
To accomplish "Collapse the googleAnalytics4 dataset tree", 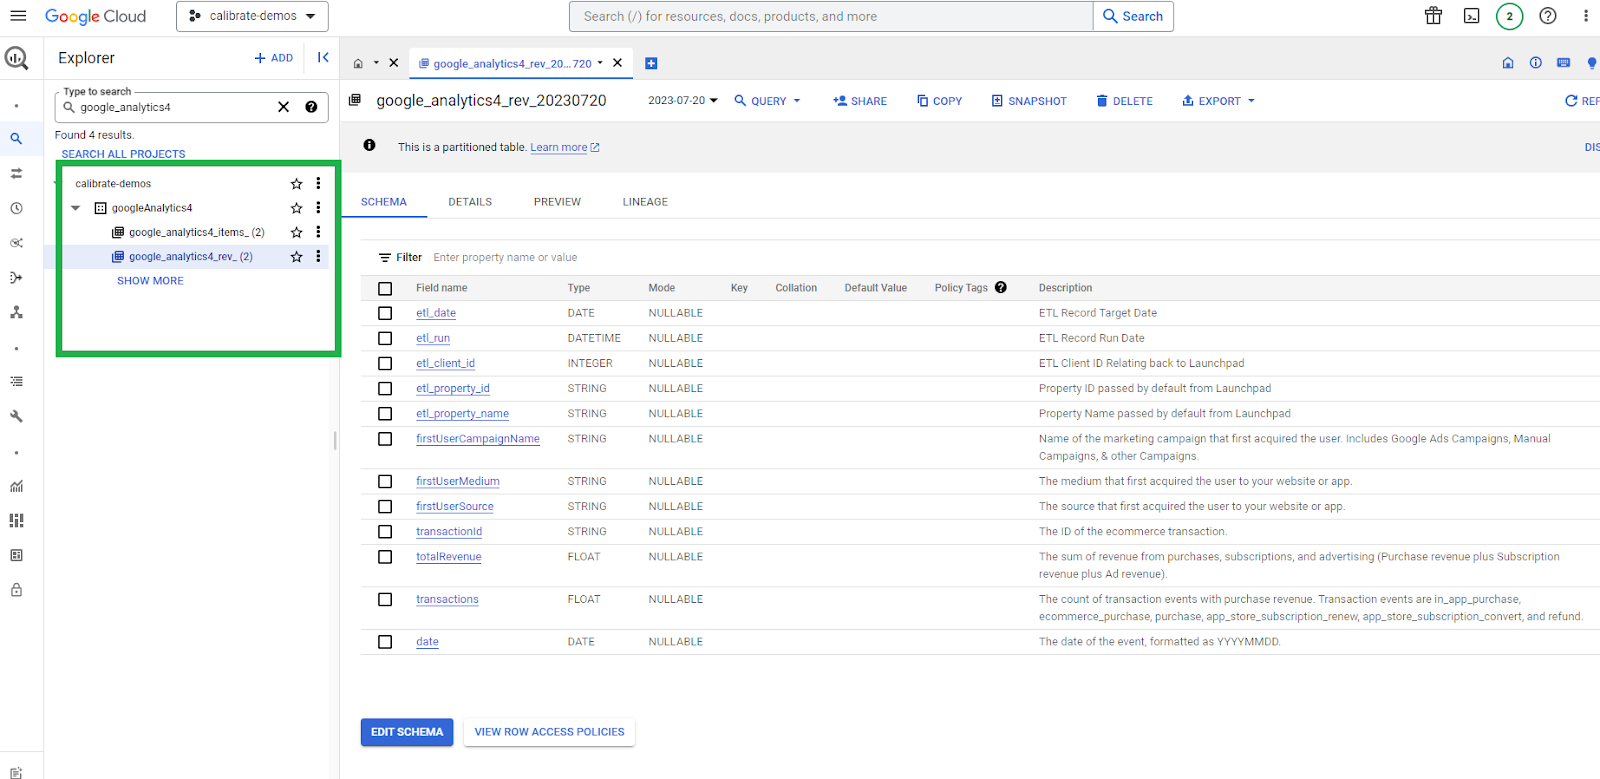I will [x=76, y=208].
